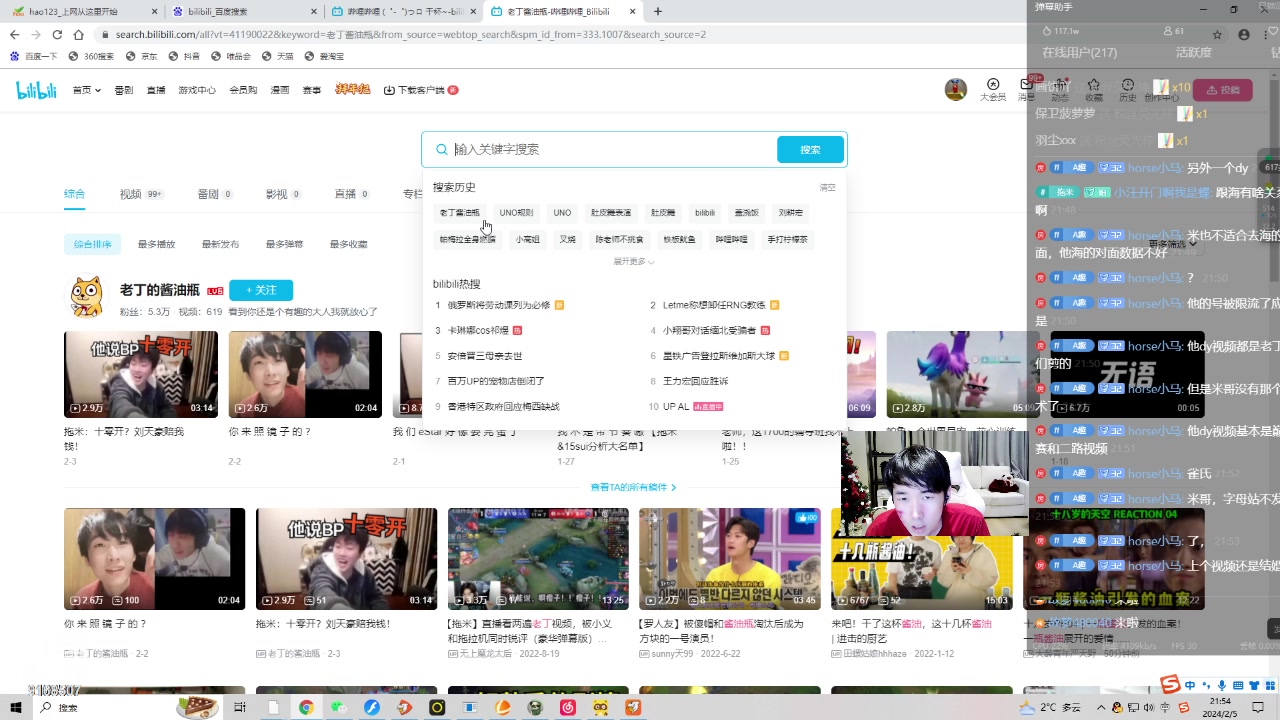
Task: Reload the page with refresh icon
Action: tap(56, 34)
